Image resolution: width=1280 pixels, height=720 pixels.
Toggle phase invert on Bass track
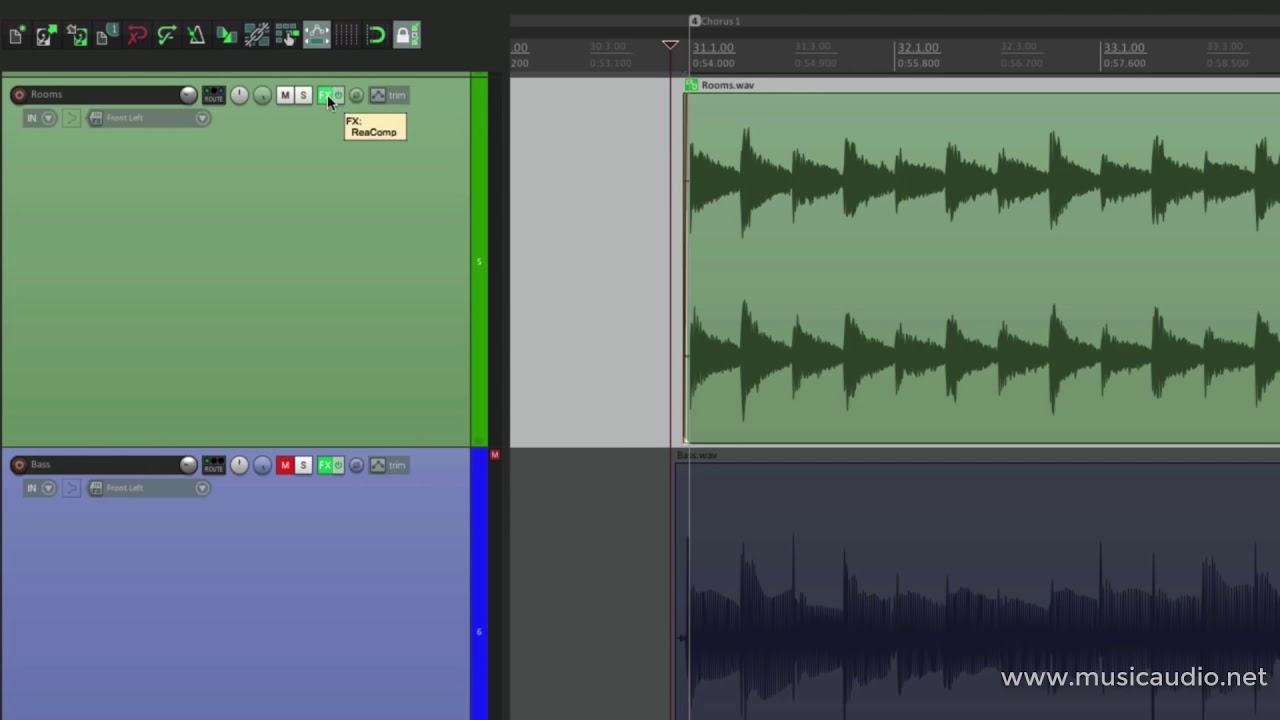356,465
